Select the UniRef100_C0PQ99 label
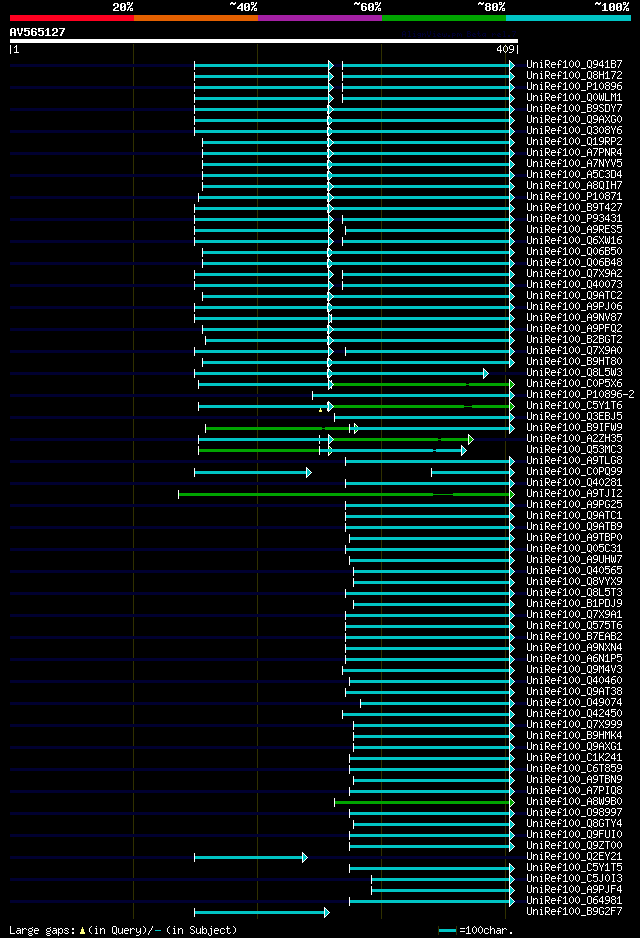This screenshot has width=640, height=938. point(574,471)
